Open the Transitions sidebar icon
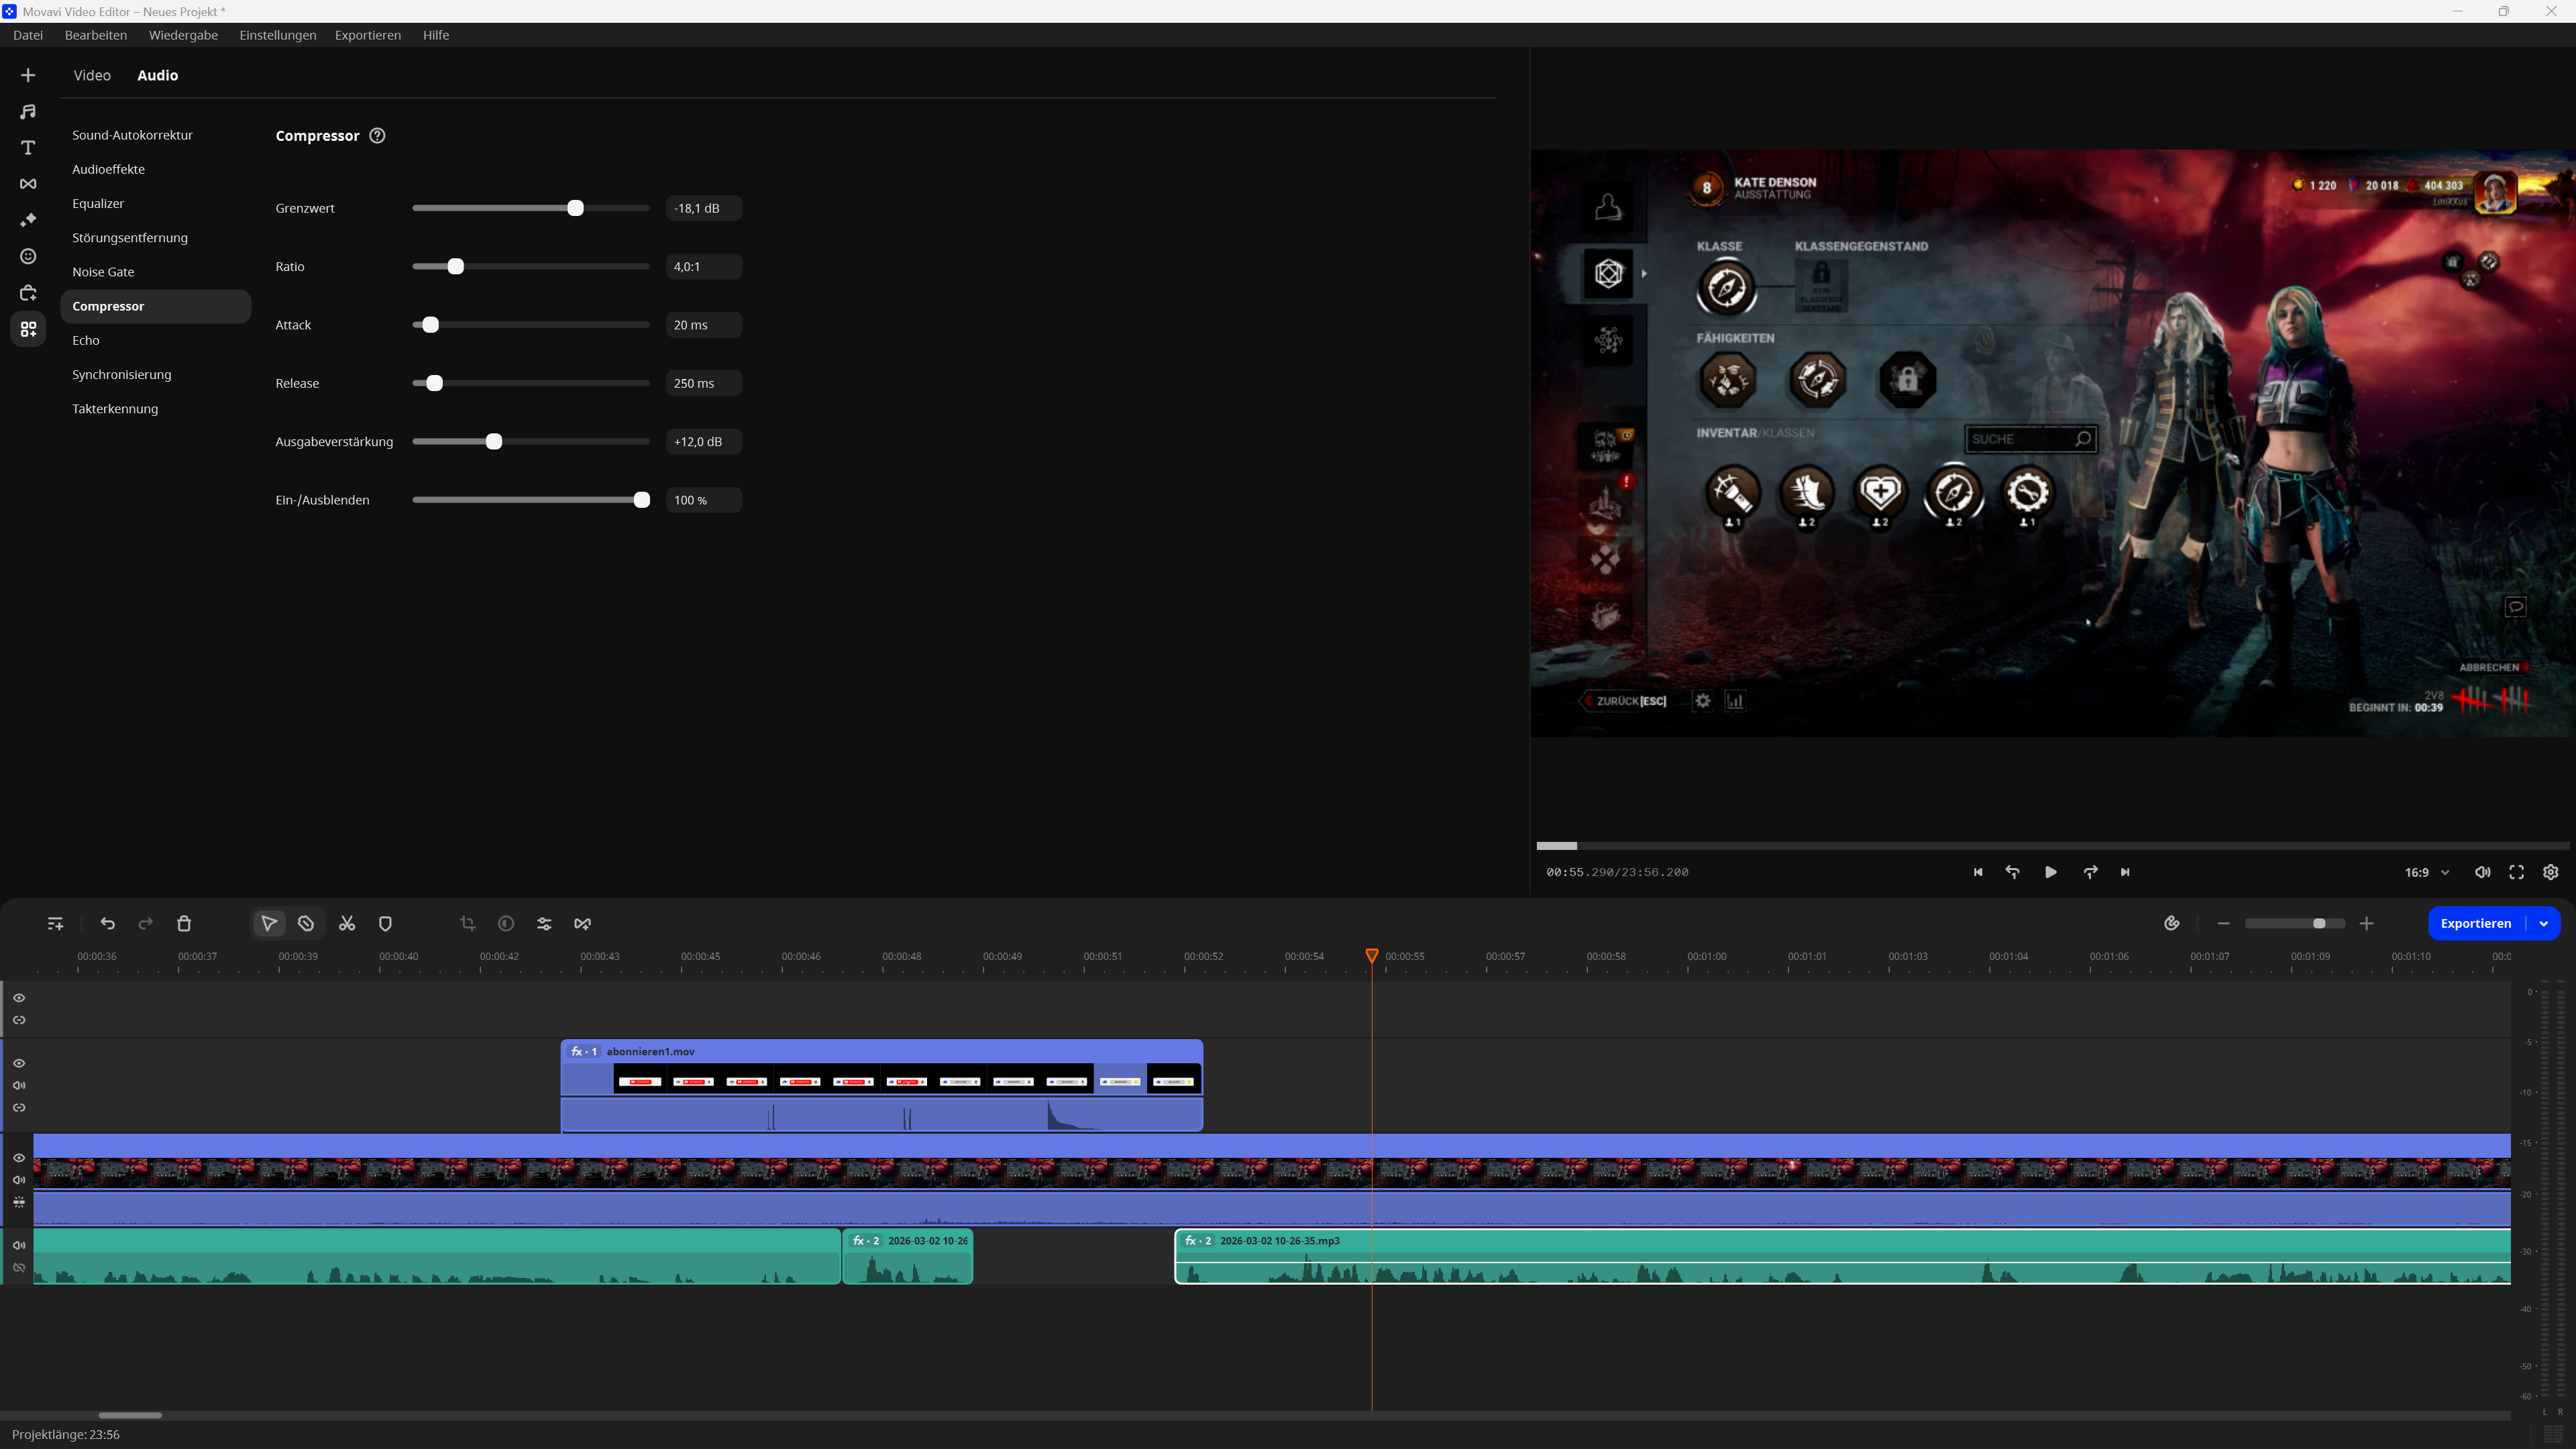The width and height of the screenshot is (2576, 1449). [28, 184]
